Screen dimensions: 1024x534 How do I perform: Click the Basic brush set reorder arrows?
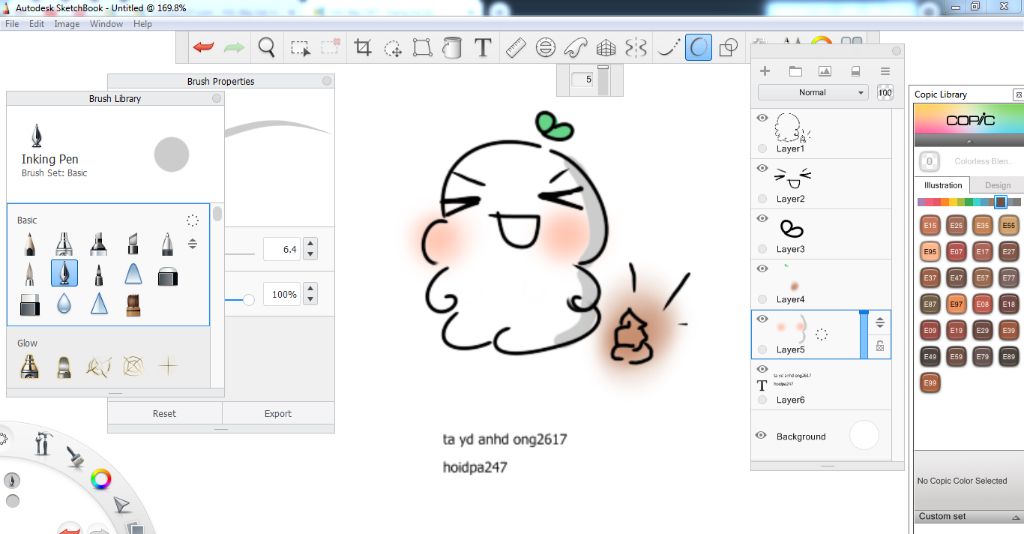(193, 244)
